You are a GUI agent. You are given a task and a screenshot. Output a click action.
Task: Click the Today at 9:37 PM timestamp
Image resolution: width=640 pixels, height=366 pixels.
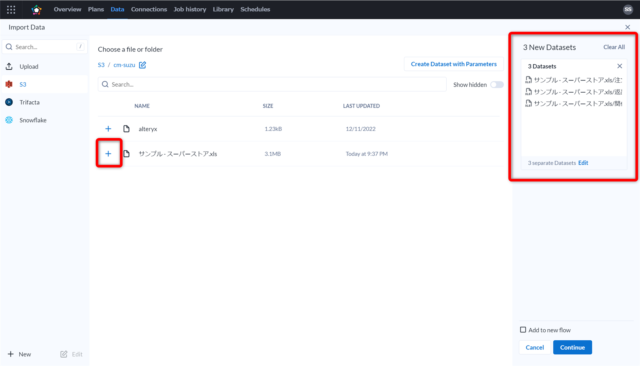pyautogui.click(x=367, y=154)
